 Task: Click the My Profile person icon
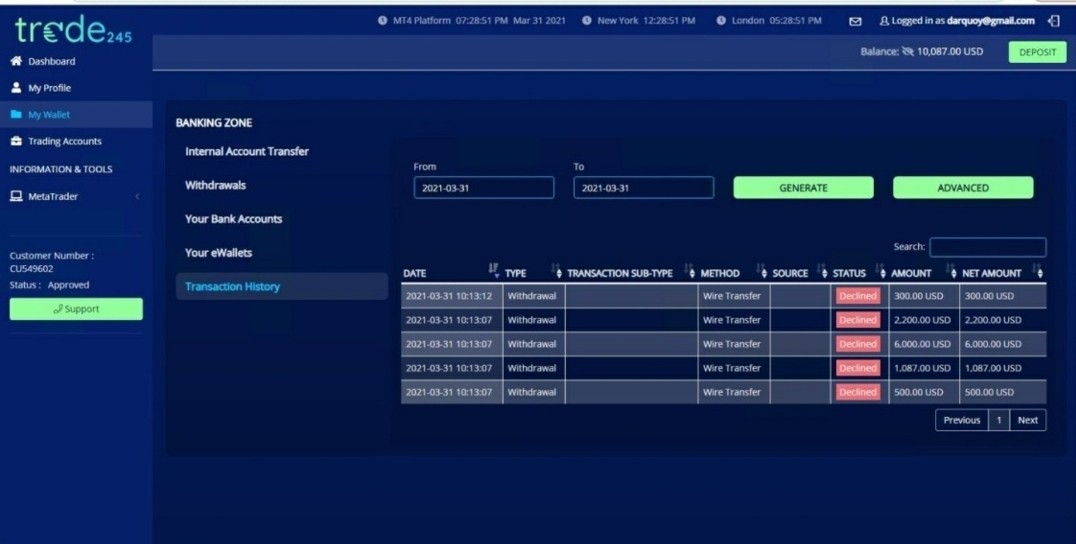(x=16, y=88)
